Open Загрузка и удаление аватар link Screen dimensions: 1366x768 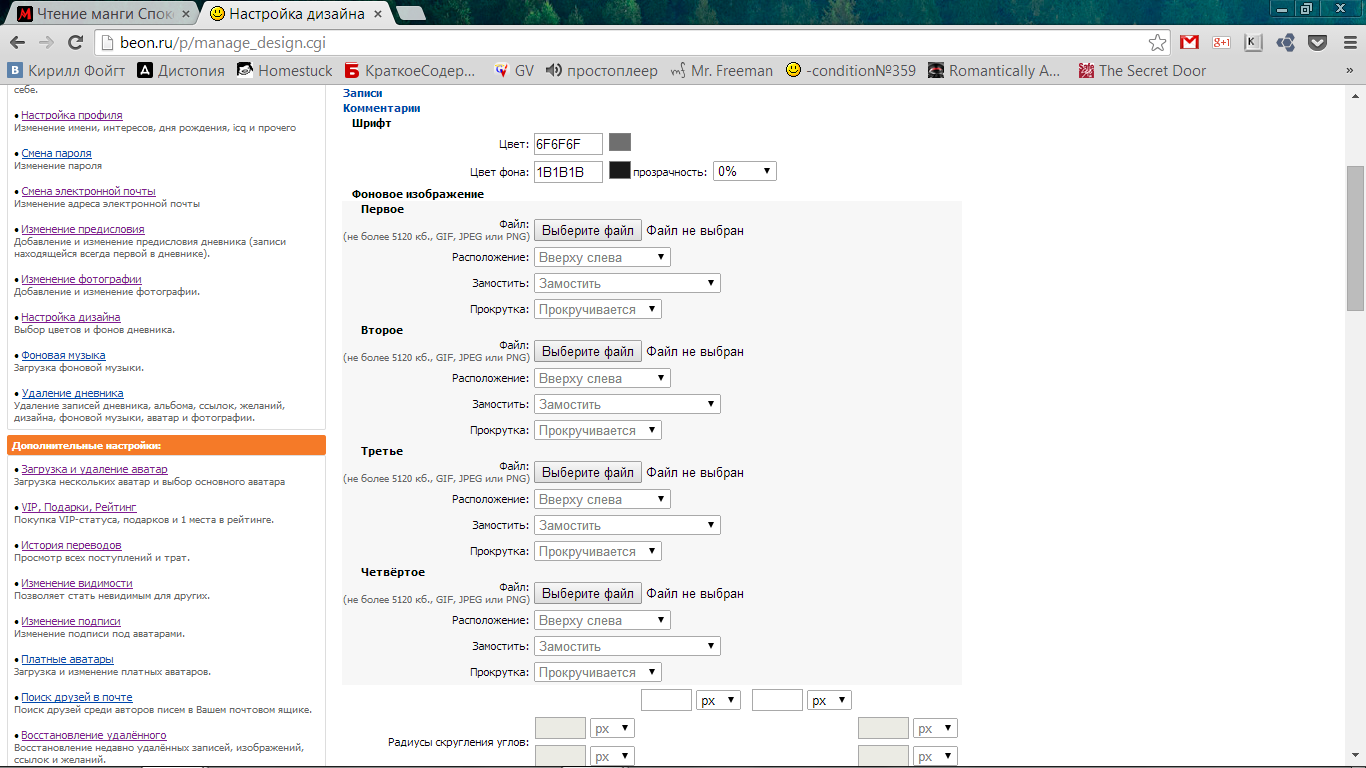click(x=94, y=469)
